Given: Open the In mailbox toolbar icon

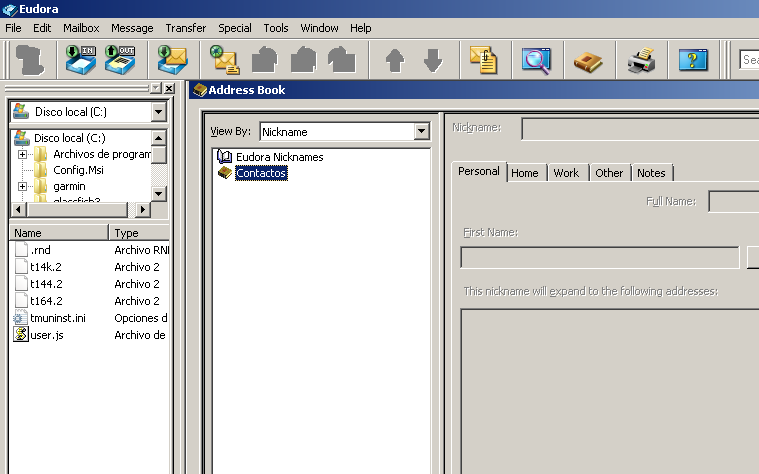Looking at the screenshot, I should point(80,61).
